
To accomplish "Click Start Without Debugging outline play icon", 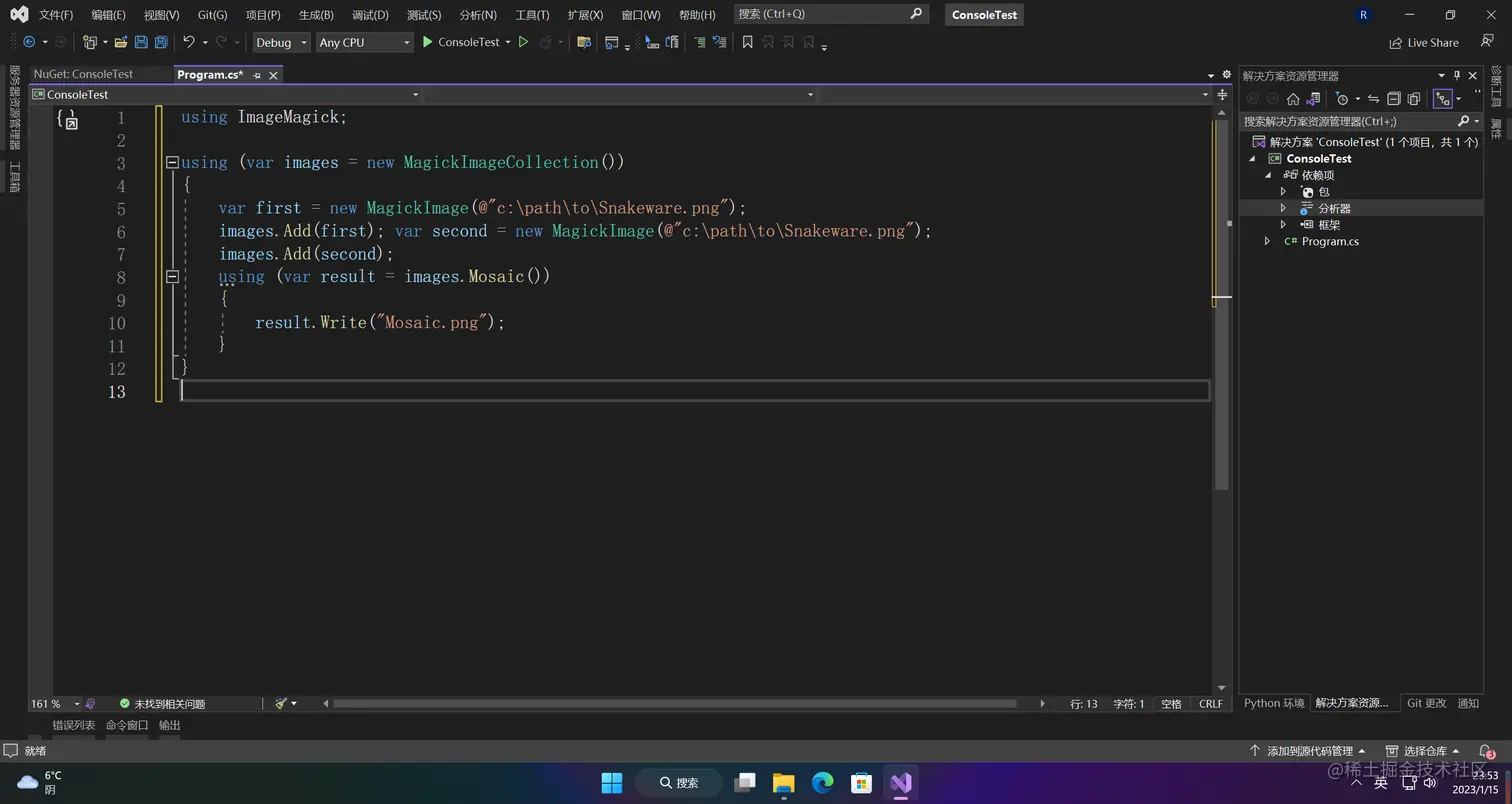I will coord(523,42).
